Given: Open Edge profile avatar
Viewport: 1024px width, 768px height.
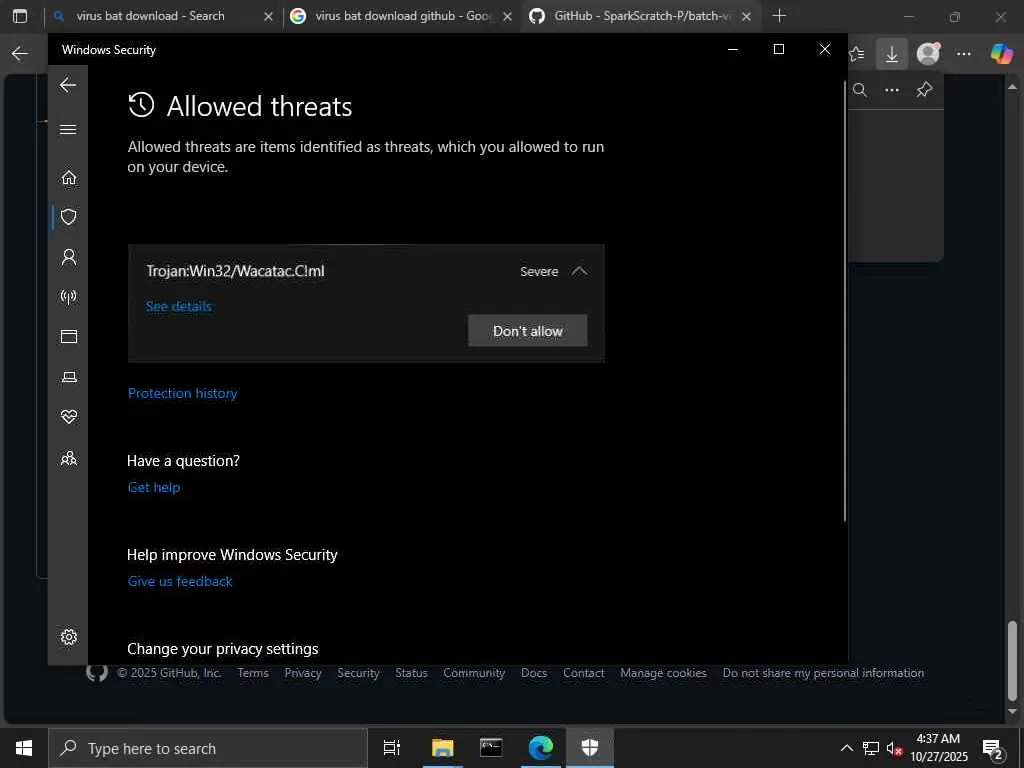Looking at the screenshot, I should [x=928, y=54].
